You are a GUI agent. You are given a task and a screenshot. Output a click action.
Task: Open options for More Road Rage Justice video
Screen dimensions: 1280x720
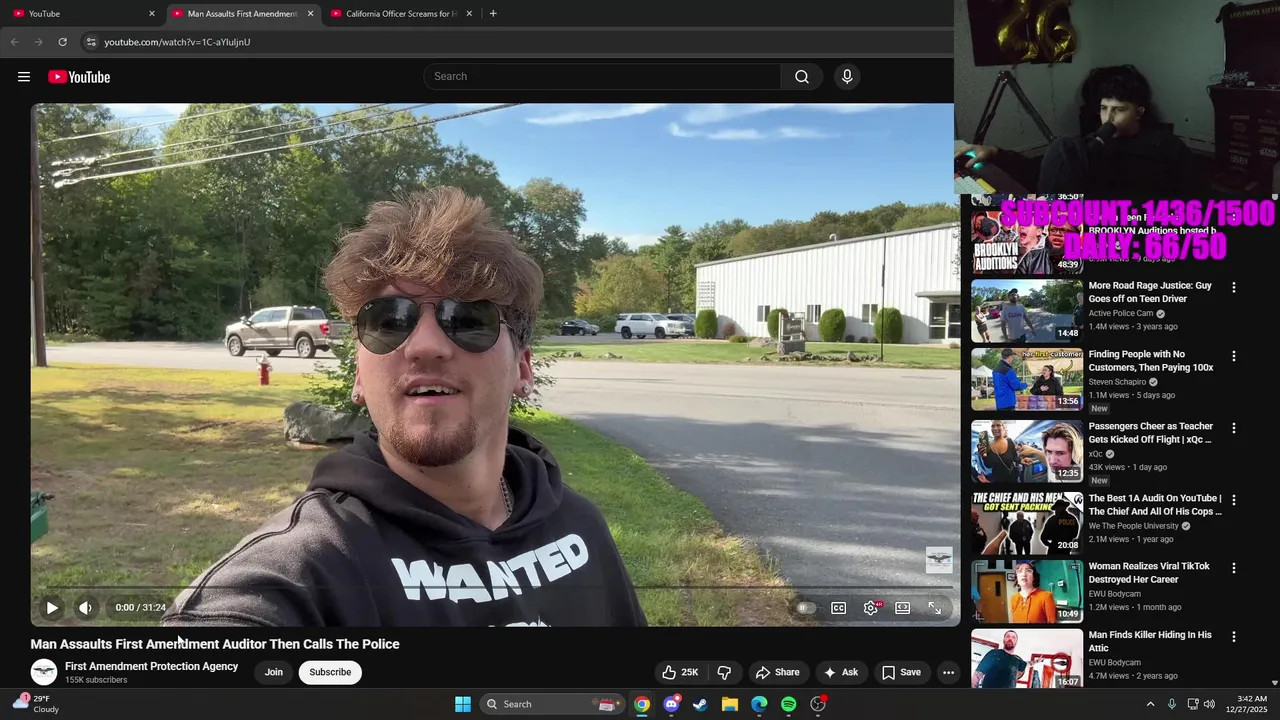(x=1234, y=287)
